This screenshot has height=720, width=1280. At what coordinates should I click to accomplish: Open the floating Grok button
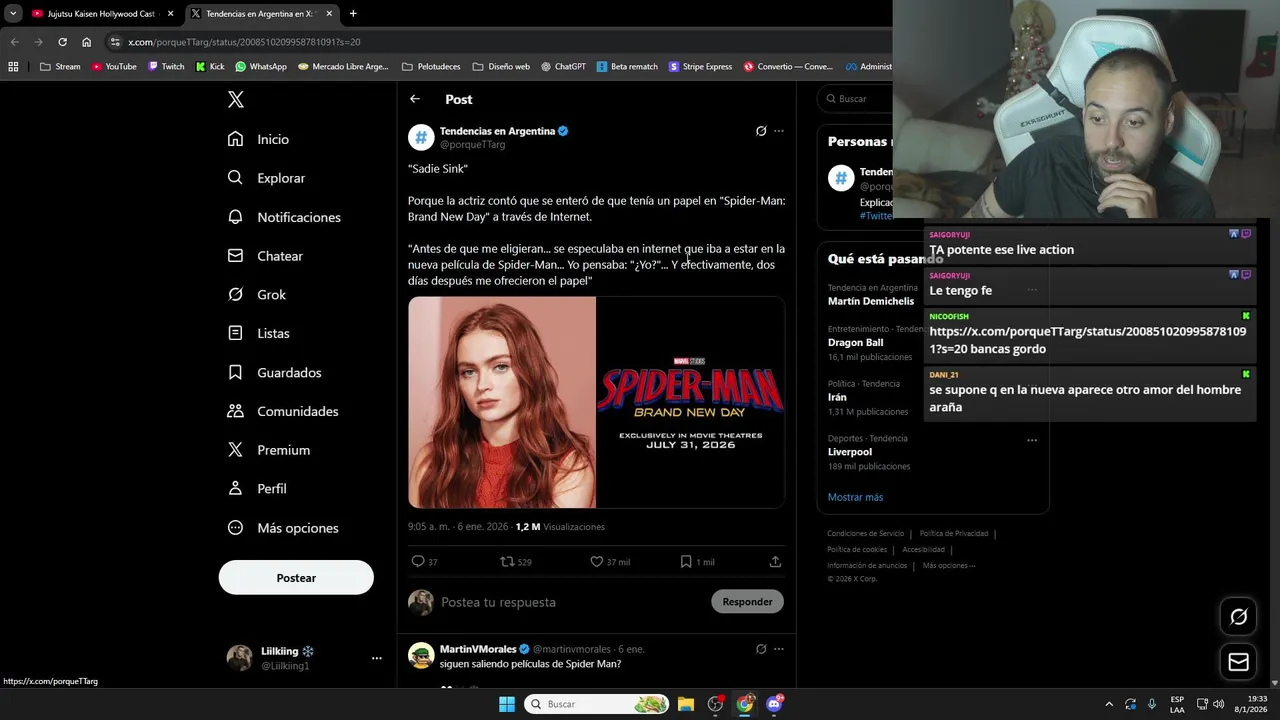click(x=1238, y=617)
